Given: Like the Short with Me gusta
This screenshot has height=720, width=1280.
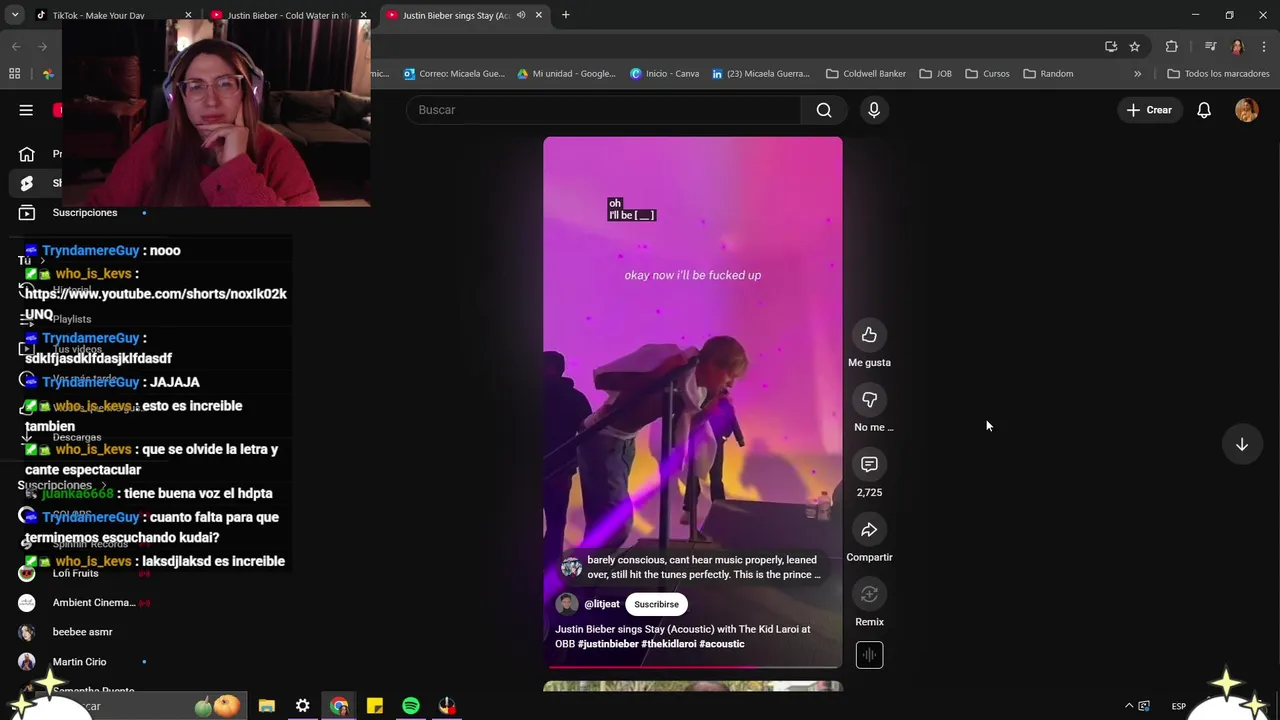Looking at the screenshot, I should pyautogui.click(x=869, y=335).
